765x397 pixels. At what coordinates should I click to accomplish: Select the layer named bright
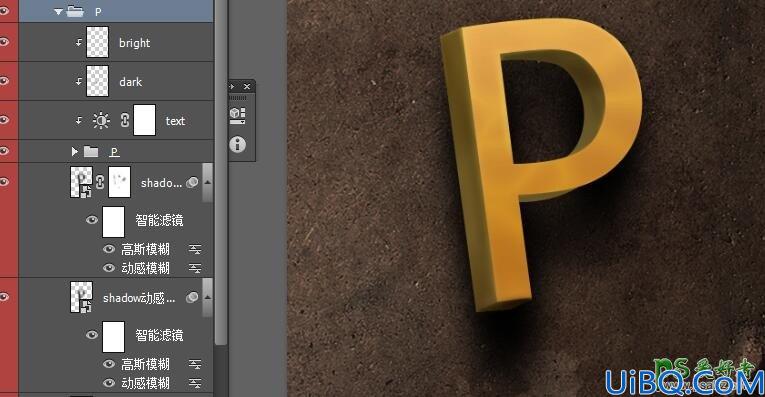point(135,43)
